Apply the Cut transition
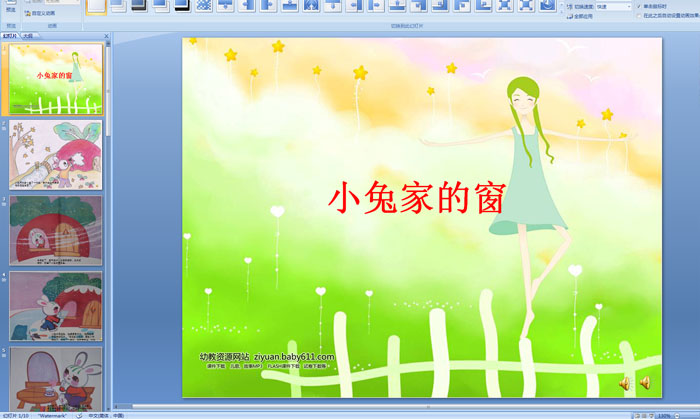Image resolution: width=700 pixels, height=419 pixels. (x=161, y=5)
